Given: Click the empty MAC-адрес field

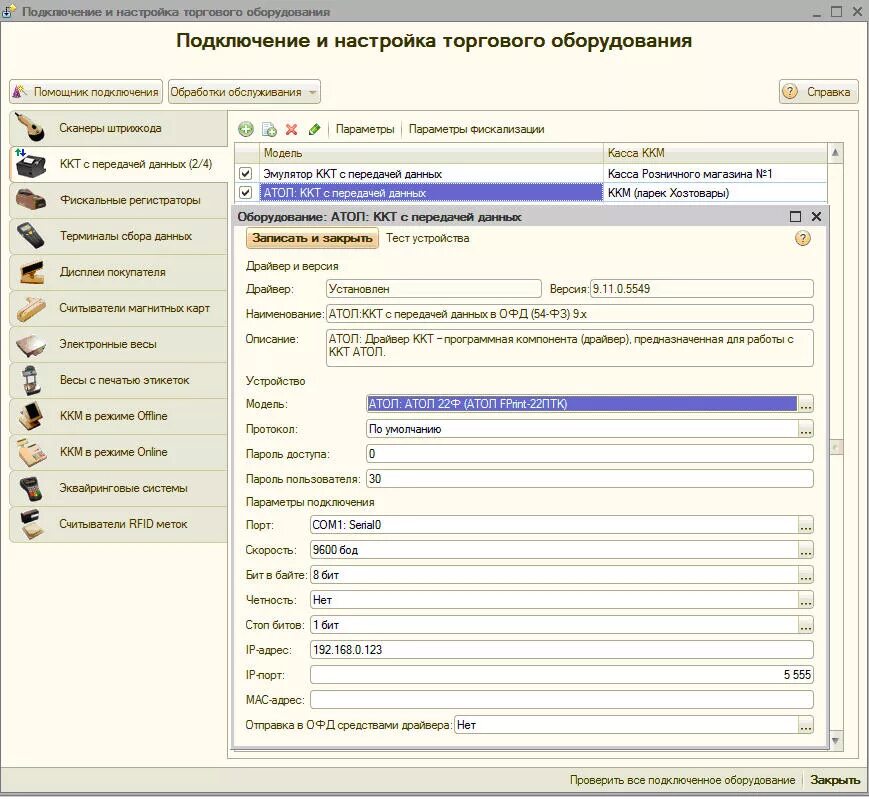Looking at the screenshot, I should 561,699.
